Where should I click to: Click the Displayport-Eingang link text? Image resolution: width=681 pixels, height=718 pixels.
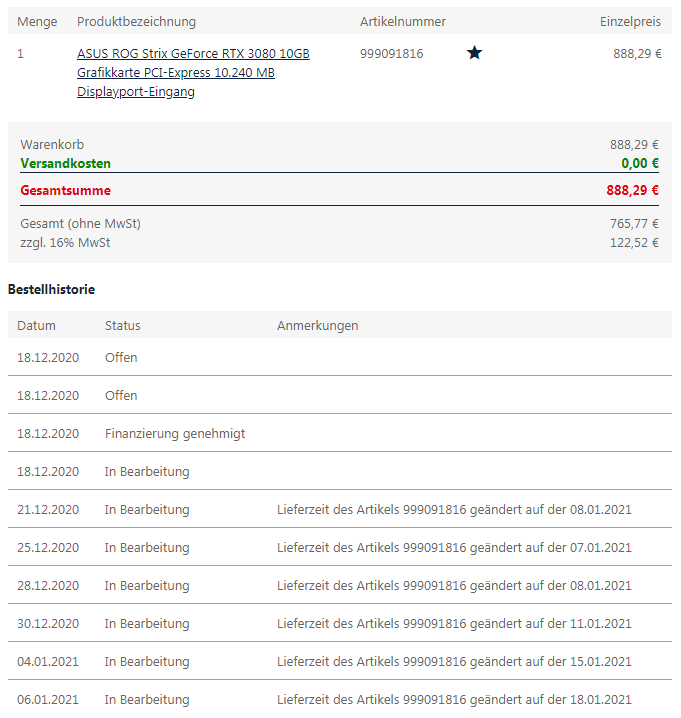pos(136,92)
